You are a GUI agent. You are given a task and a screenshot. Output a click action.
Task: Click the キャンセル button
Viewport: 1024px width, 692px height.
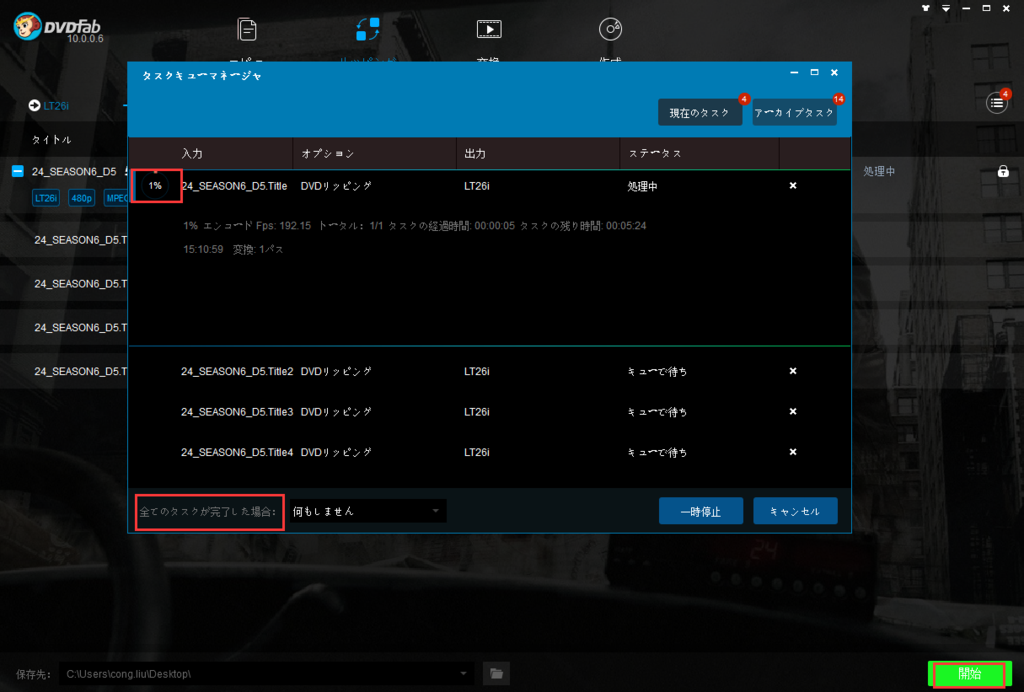795,511
